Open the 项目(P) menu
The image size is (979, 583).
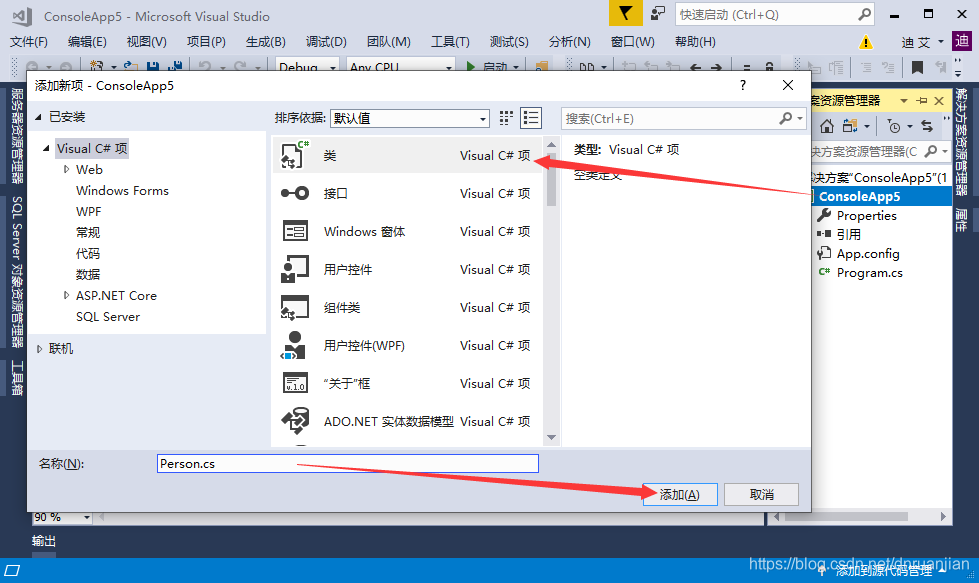[205, 42]
